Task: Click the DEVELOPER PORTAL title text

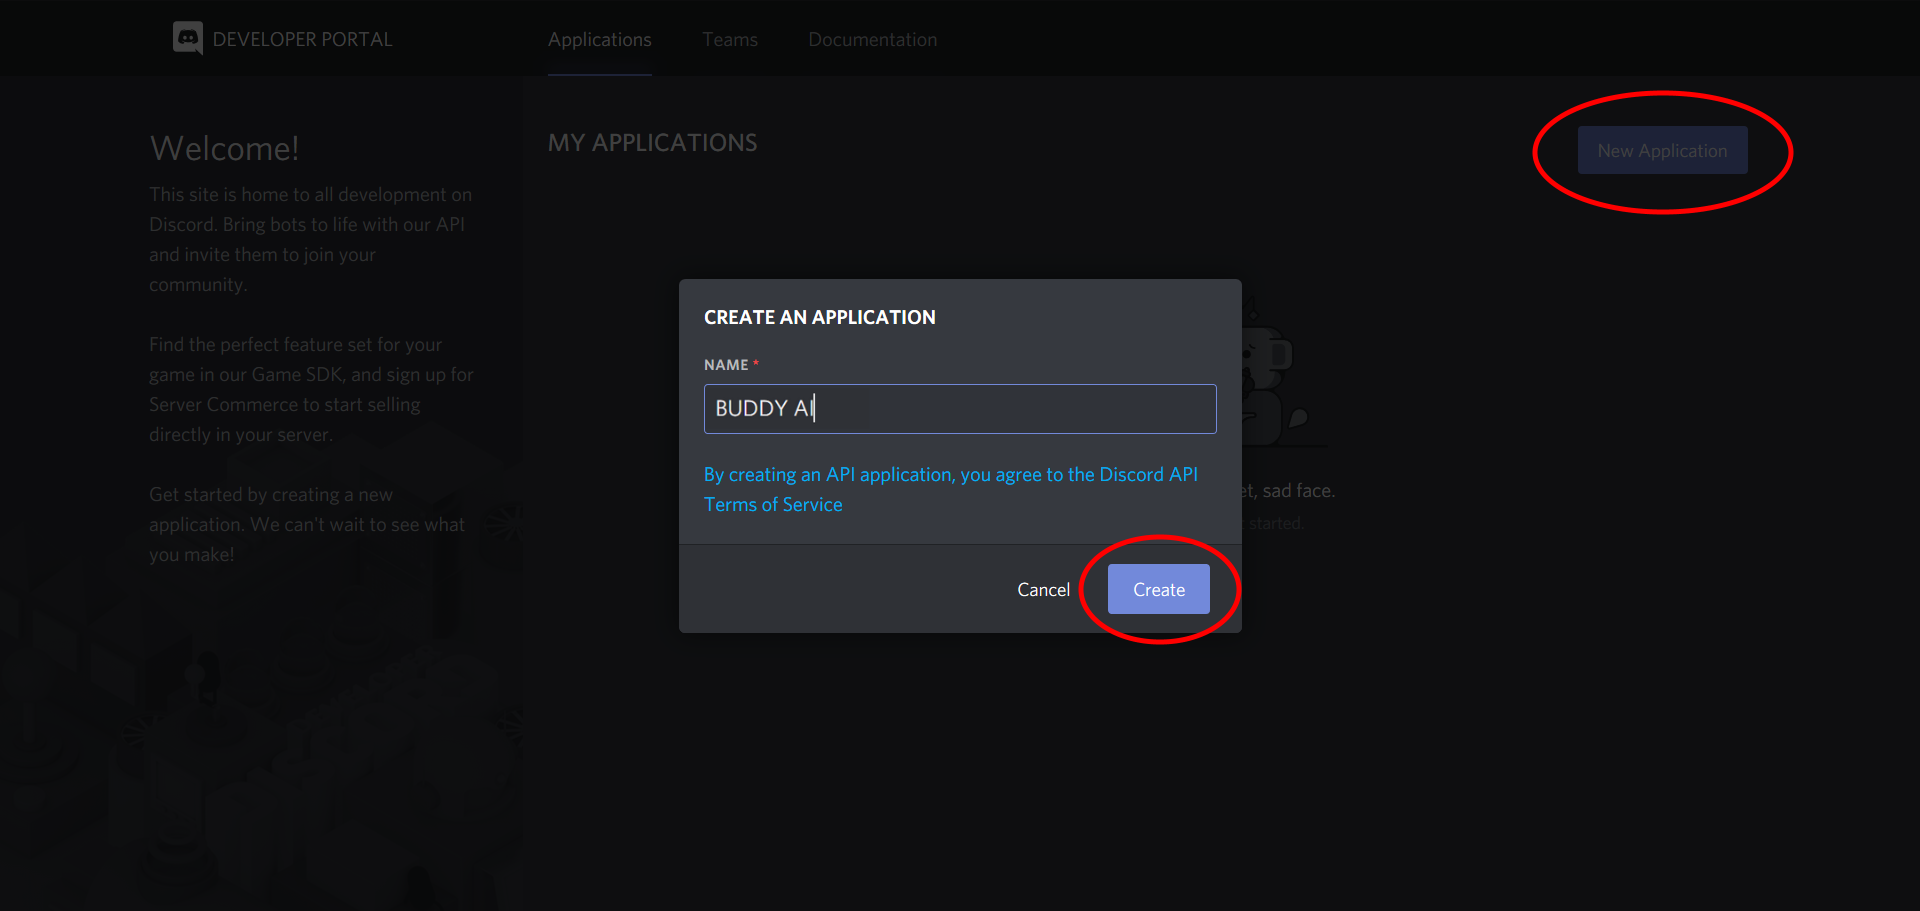Action: (x=302, y=39)
